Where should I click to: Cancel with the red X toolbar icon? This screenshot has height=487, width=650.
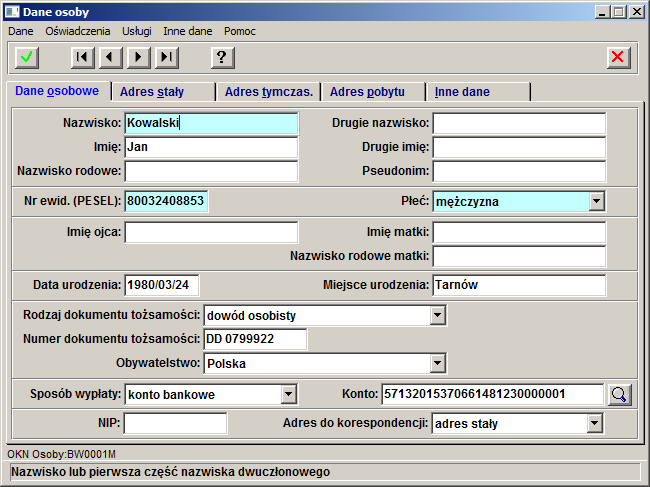(x=618, y=57)
